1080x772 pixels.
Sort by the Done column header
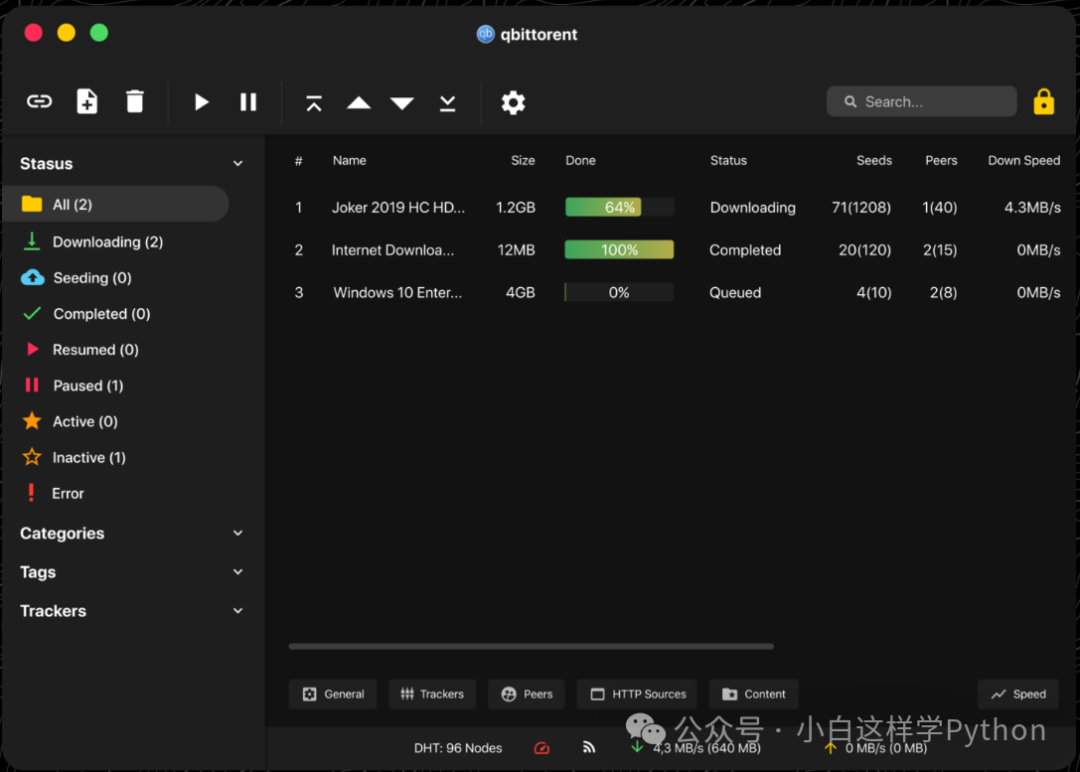(x=580, y=160)
